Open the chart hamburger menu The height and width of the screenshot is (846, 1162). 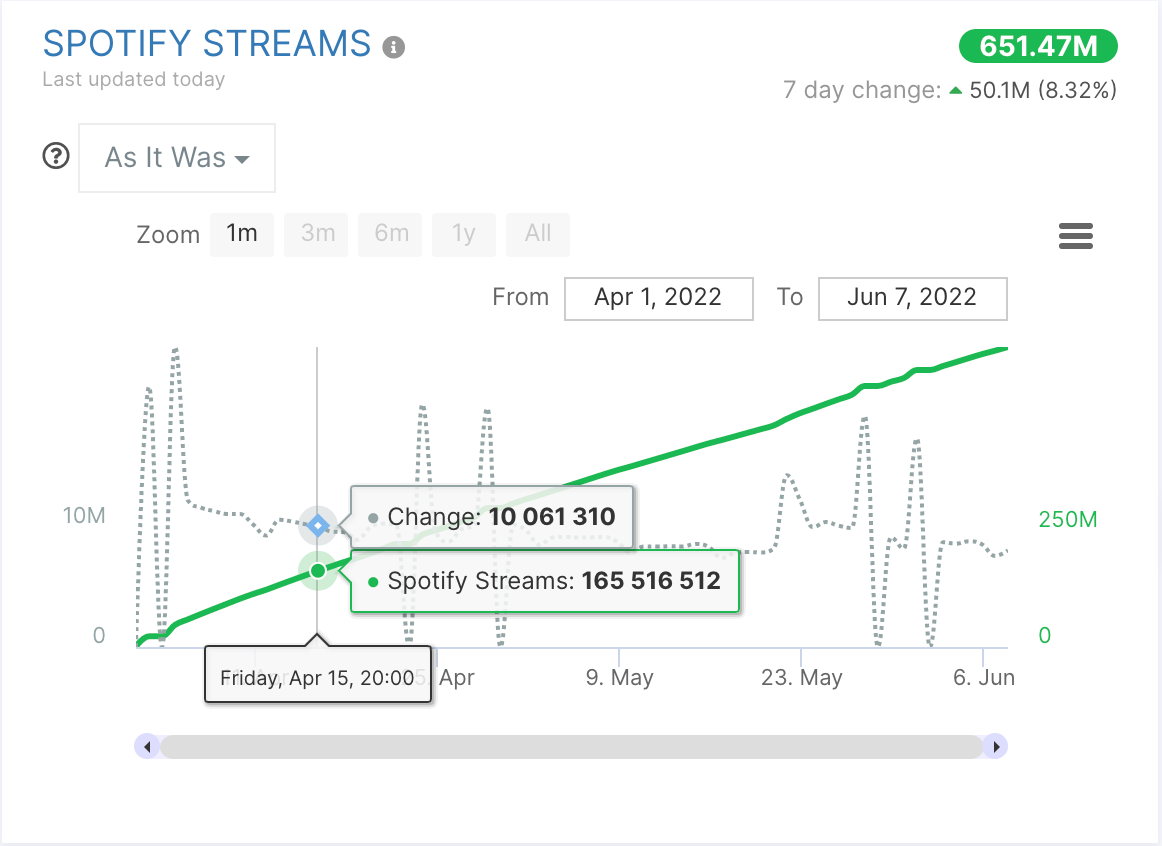tap(1075, 237)
